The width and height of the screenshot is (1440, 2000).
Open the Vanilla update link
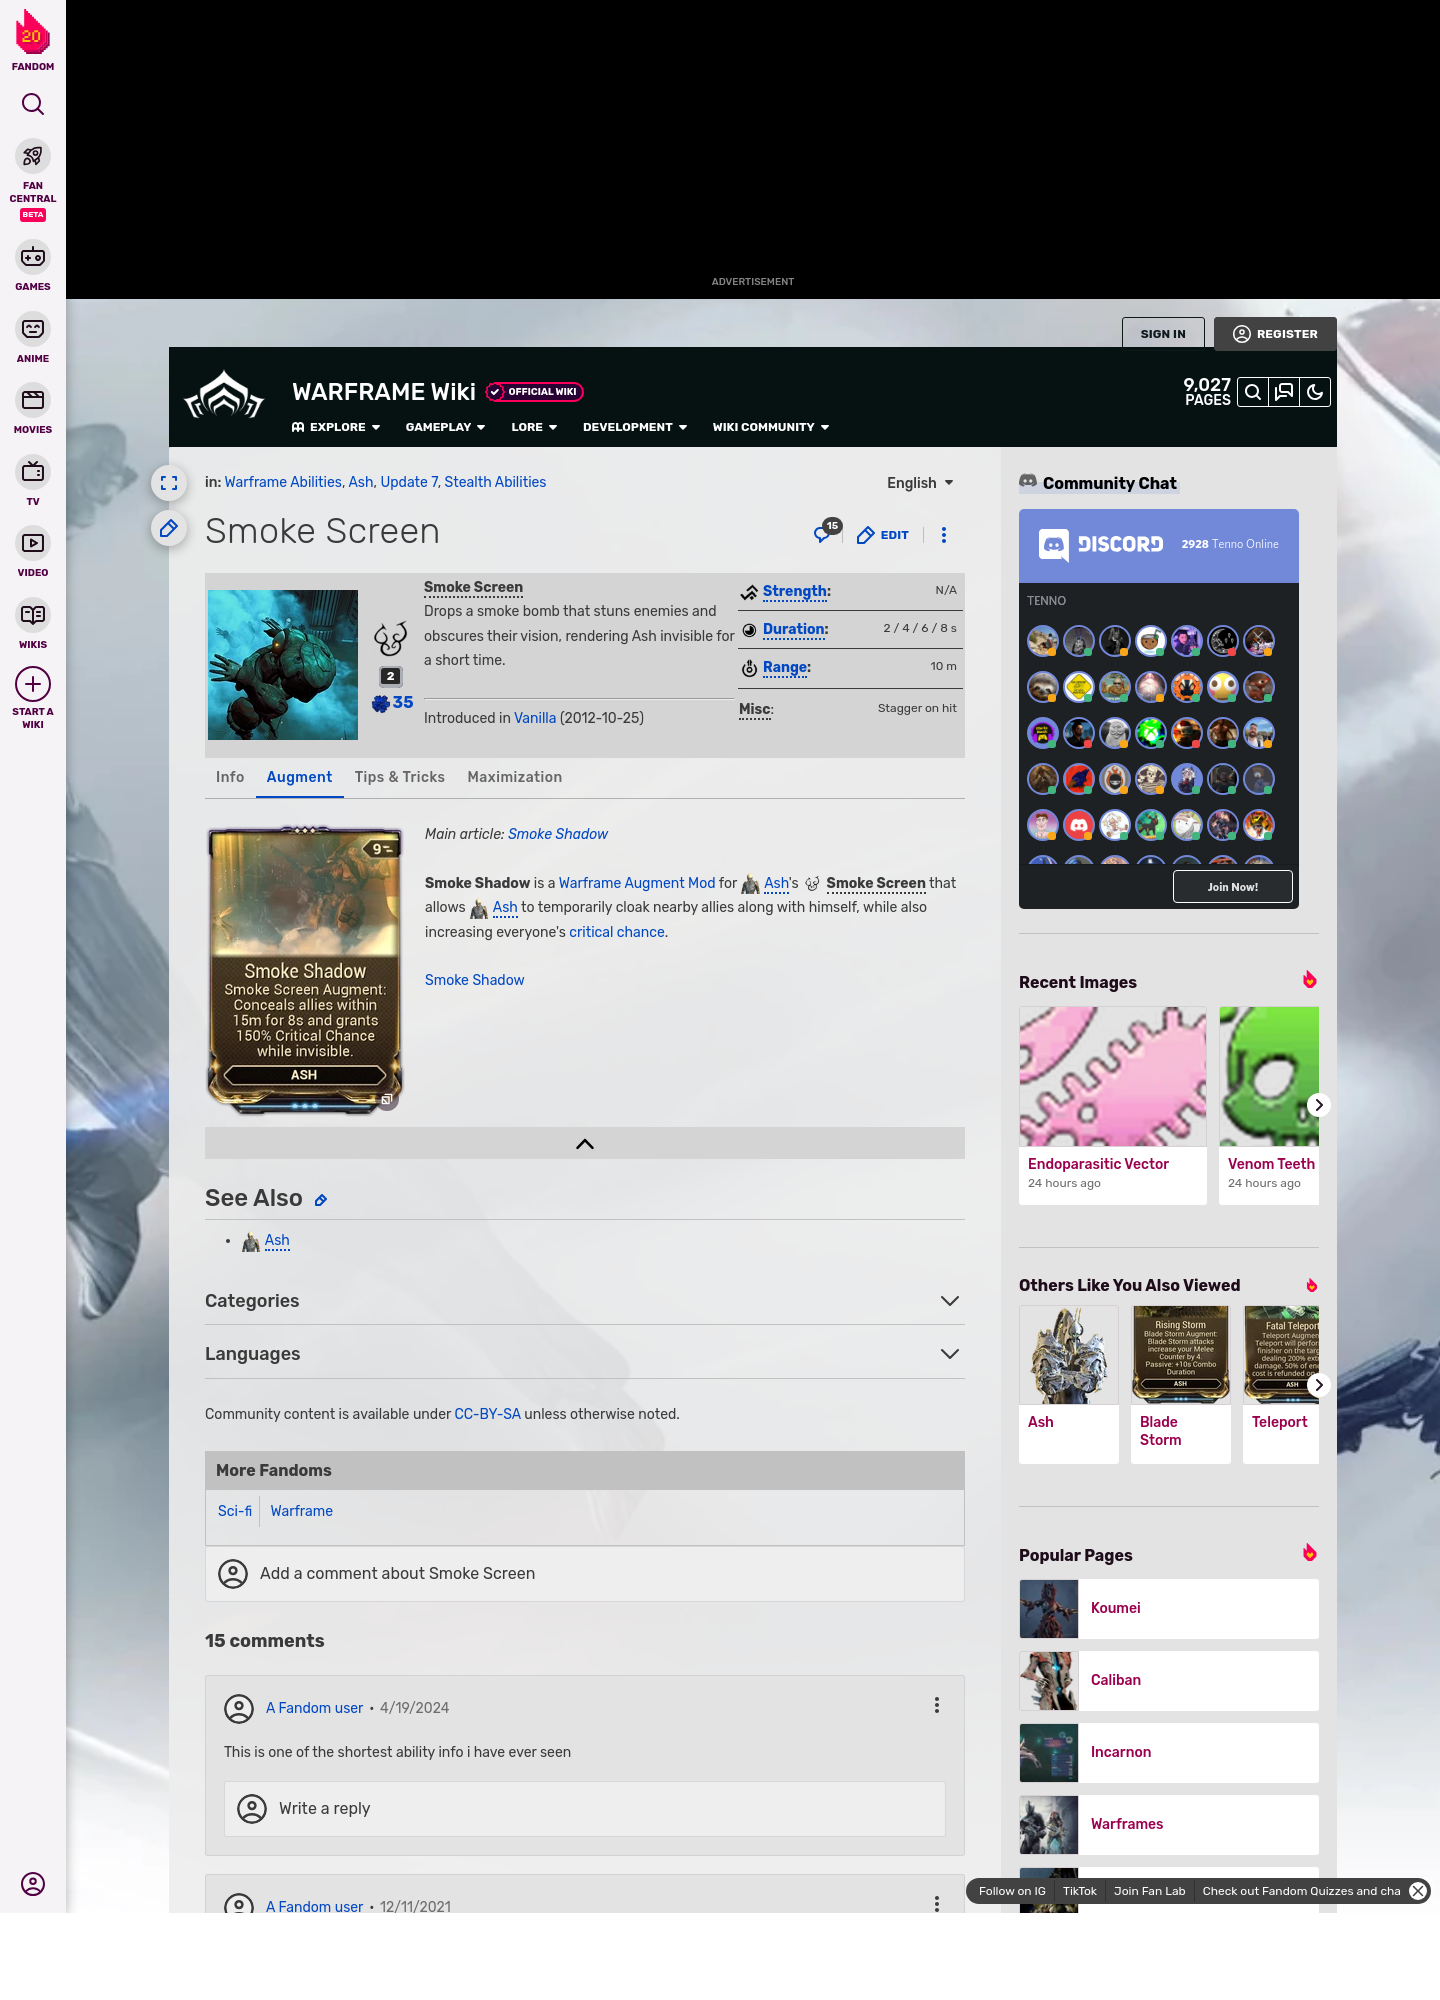coord(535,718)
